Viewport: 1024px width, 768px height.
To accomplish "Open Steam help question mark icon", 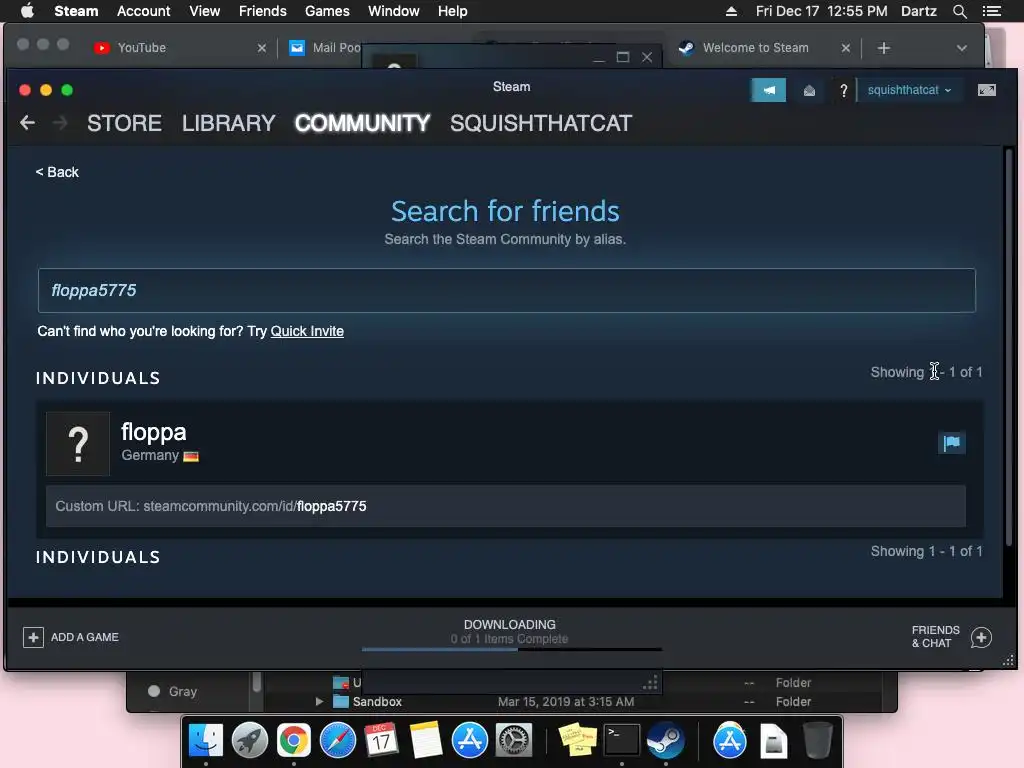I will coord(843,90).
